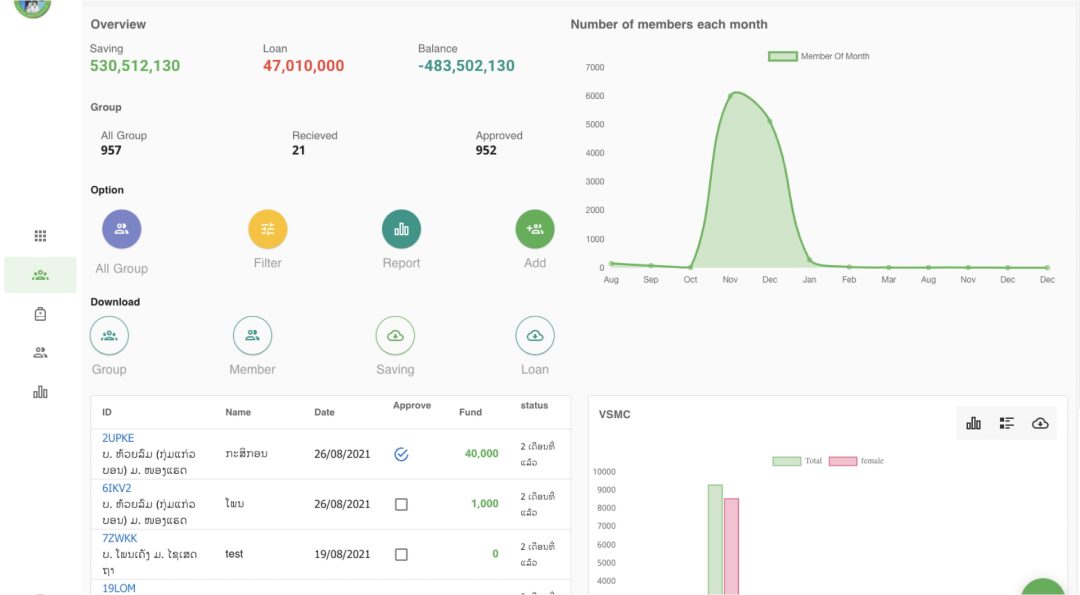The width and height of the screenshot is (1080, 595).
Task: Open group ID 2UPKE link
Action: (x=118, y=438)
